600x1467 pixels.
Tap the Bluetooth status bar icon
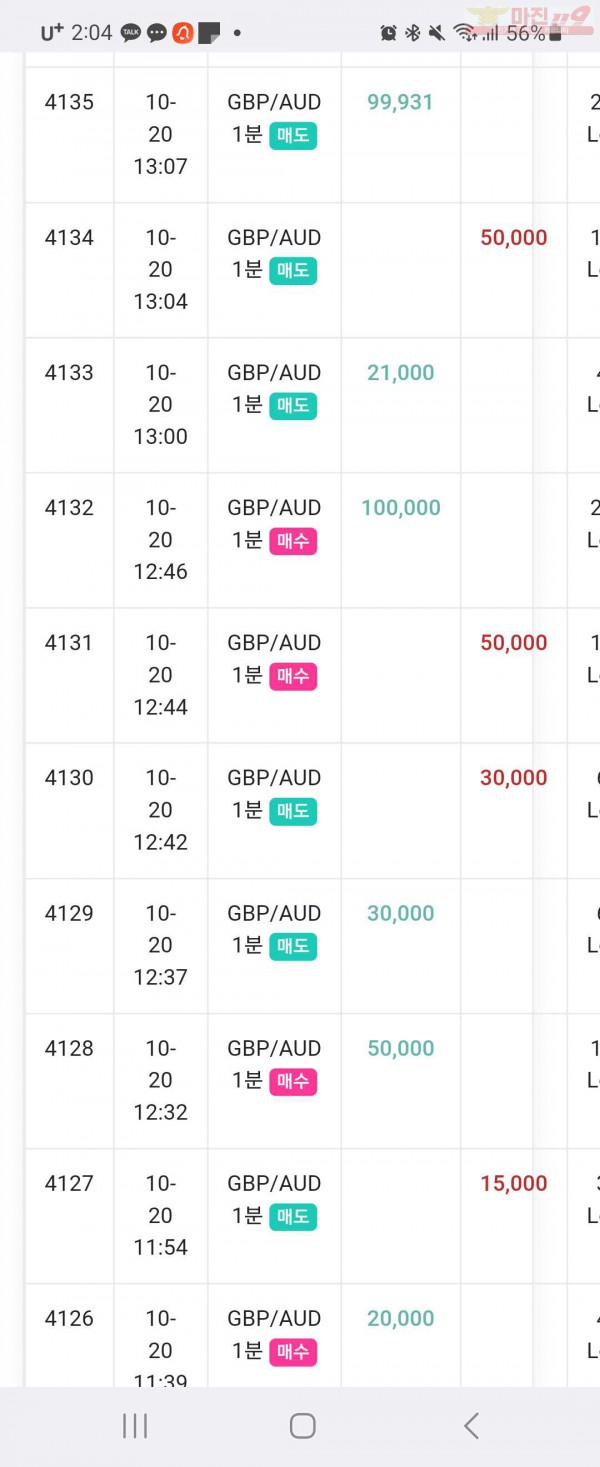click(412, 33)
